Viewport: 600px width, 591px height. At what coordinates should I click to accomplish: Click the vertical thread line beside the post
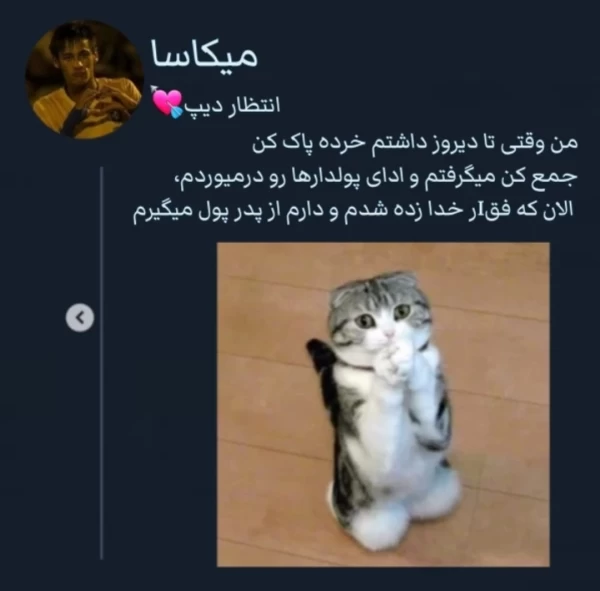pyautogui.click(x=101, y=363)
